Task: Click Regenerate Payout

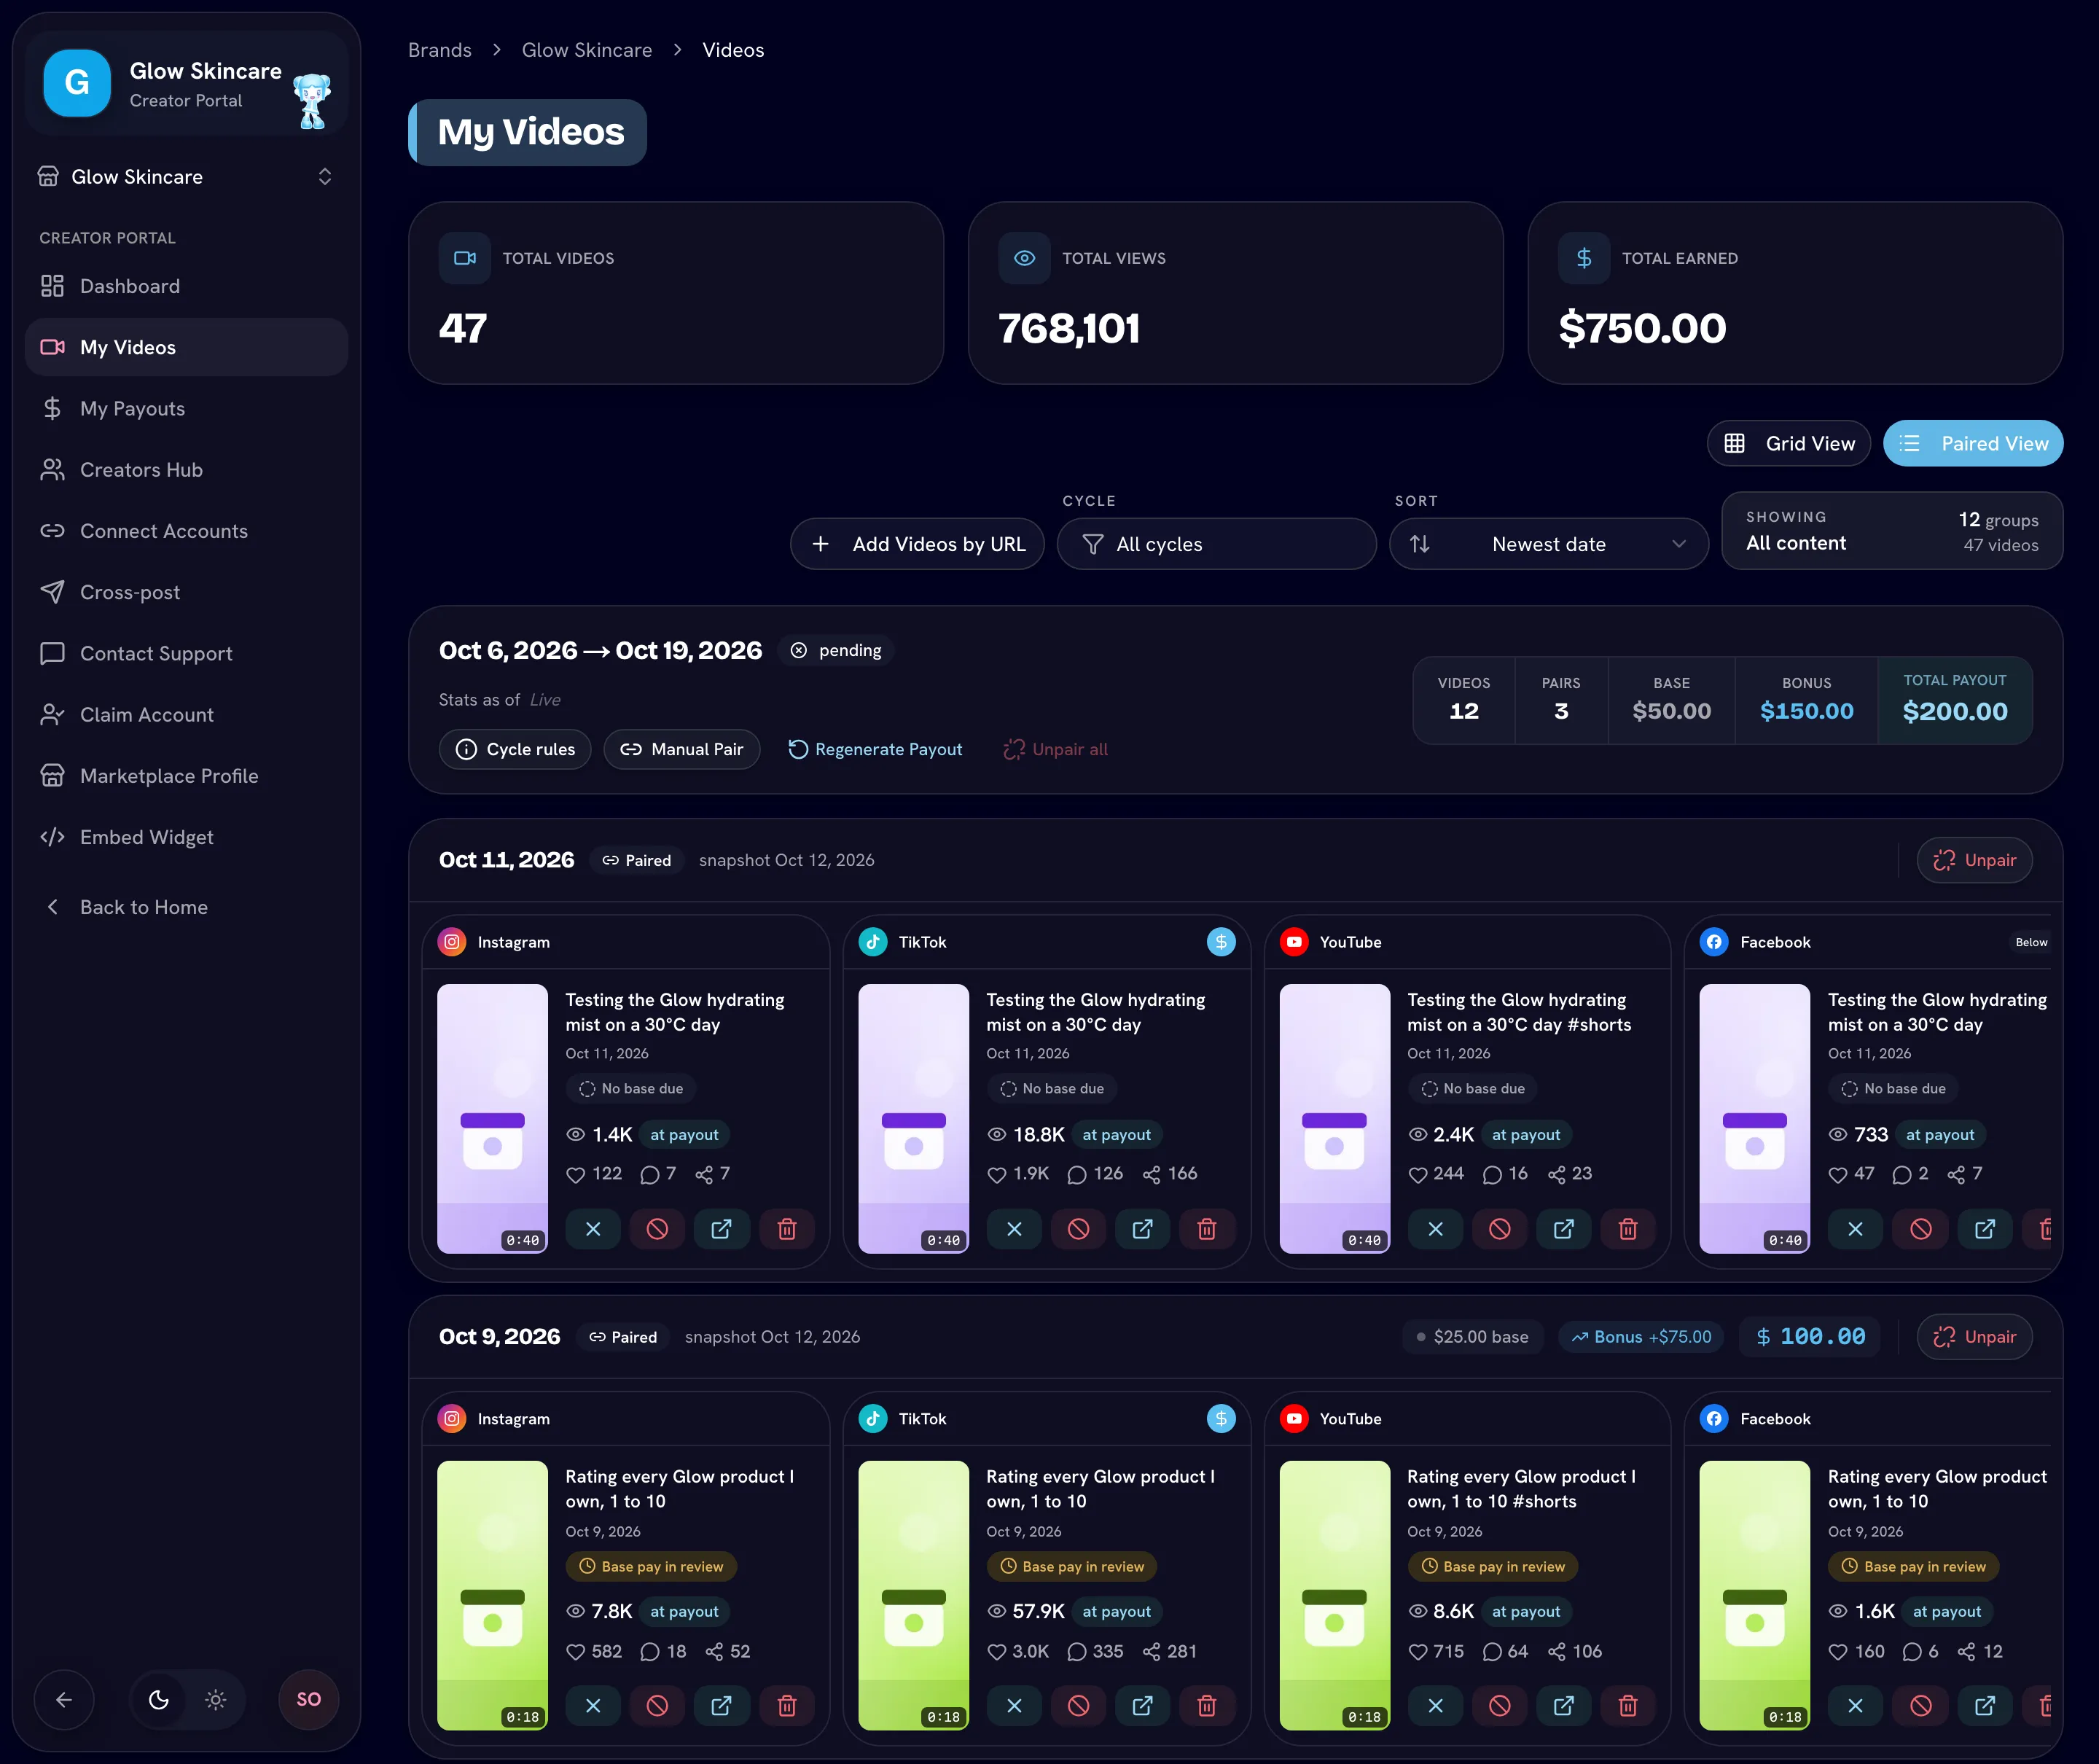Action: click(x=875, y=749)
